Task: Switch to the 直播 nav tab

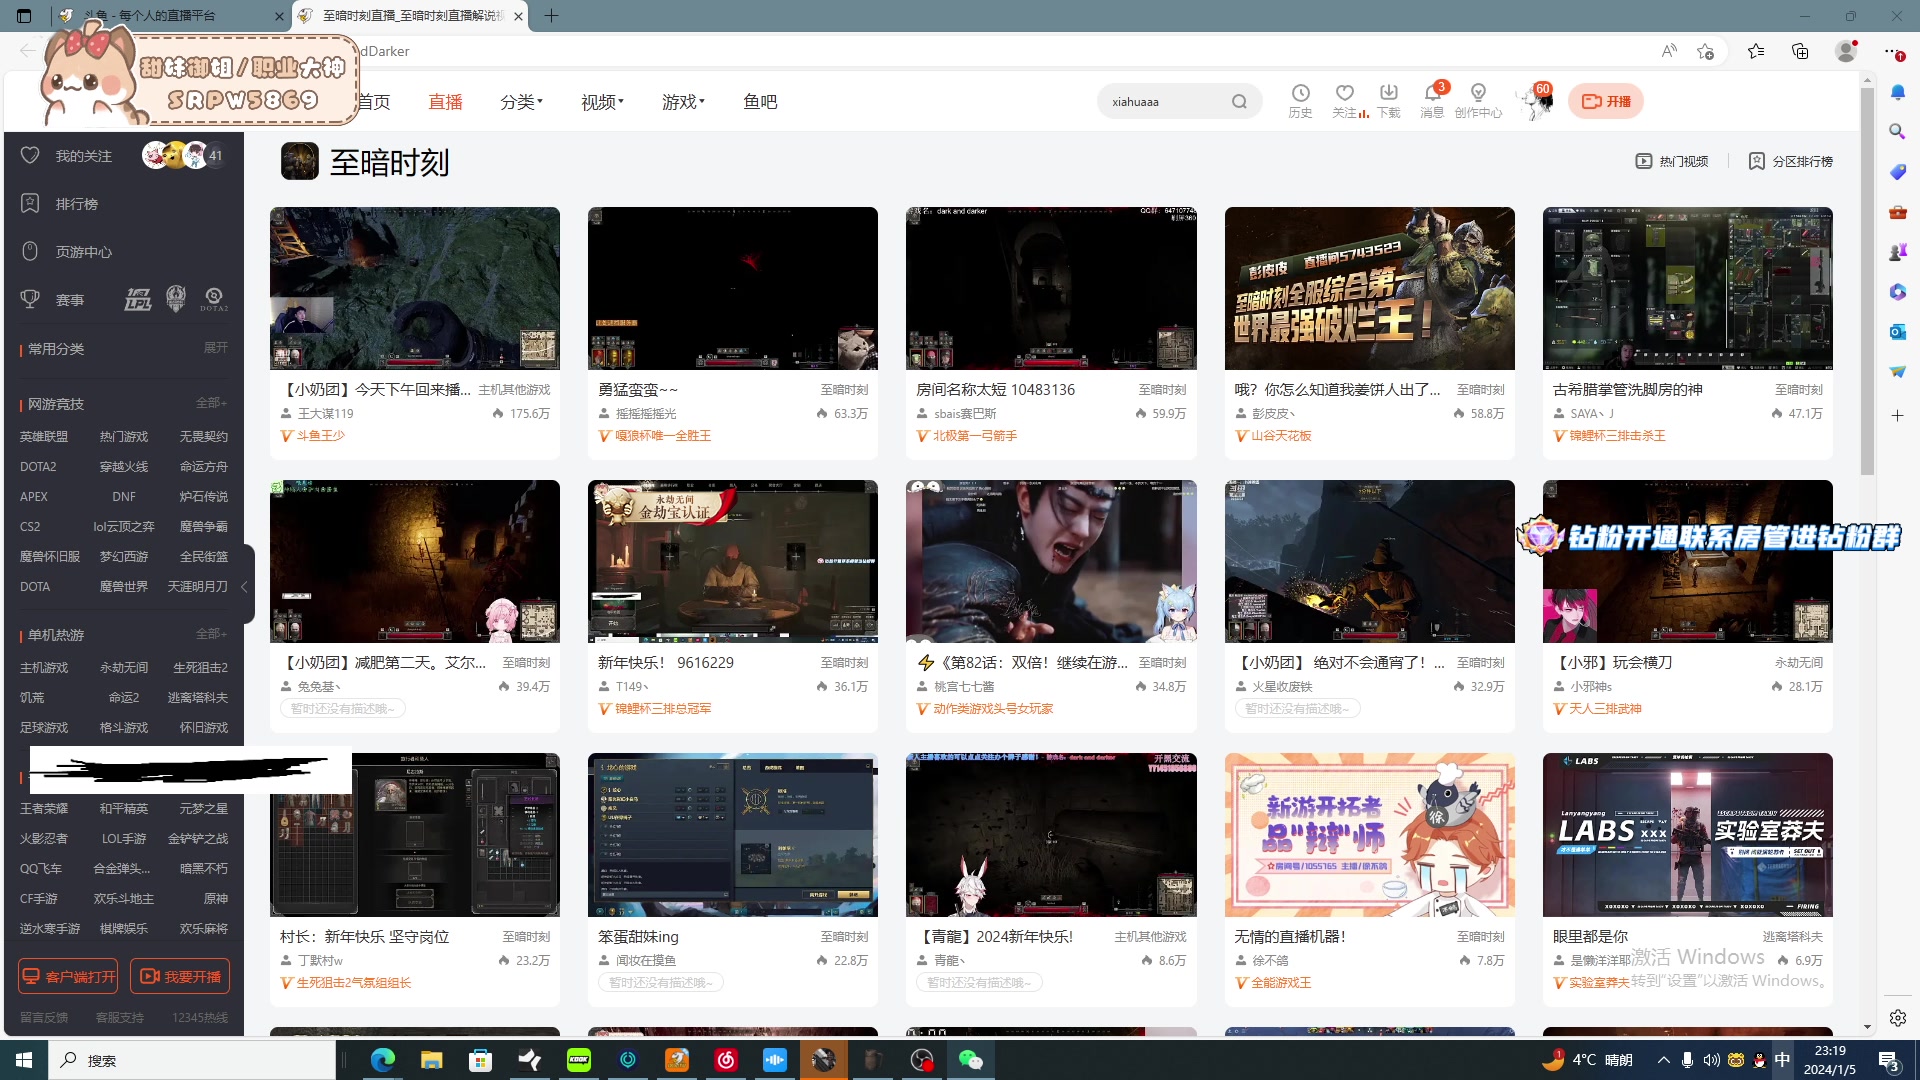Action: (x=445, y=102)
